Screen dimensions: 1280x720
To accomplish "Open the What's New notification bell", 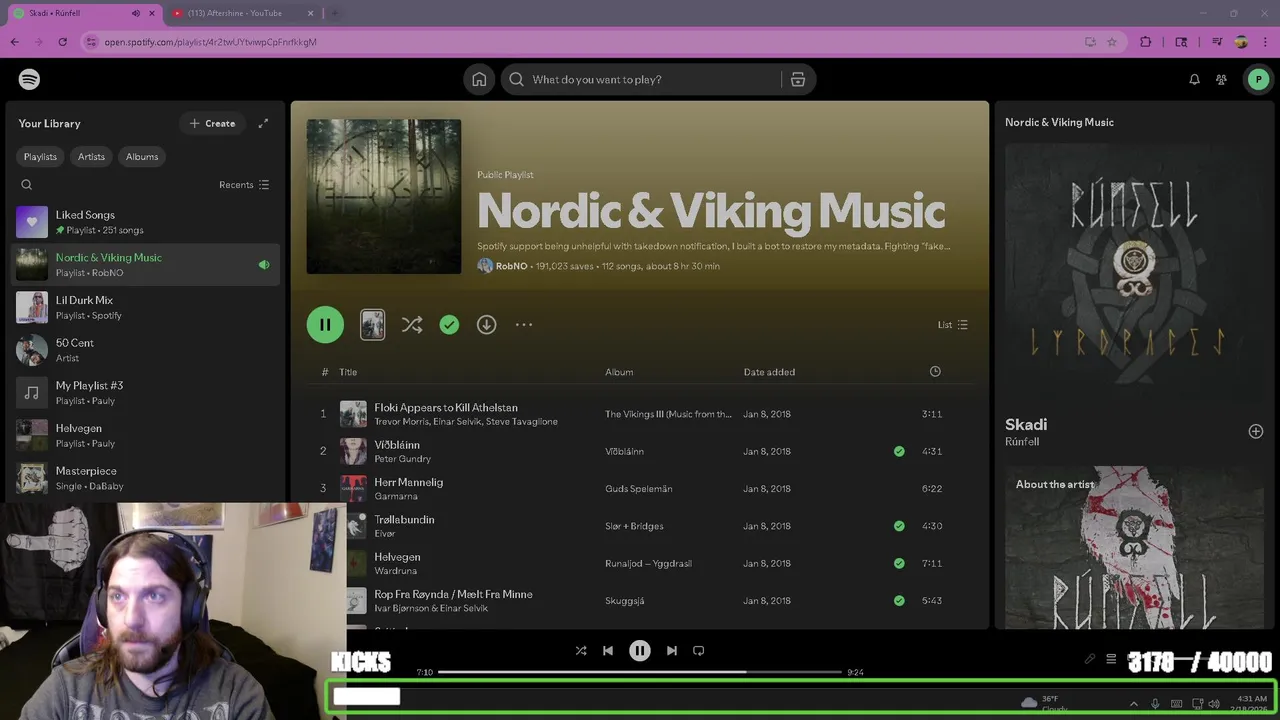I will [1194, 79].
